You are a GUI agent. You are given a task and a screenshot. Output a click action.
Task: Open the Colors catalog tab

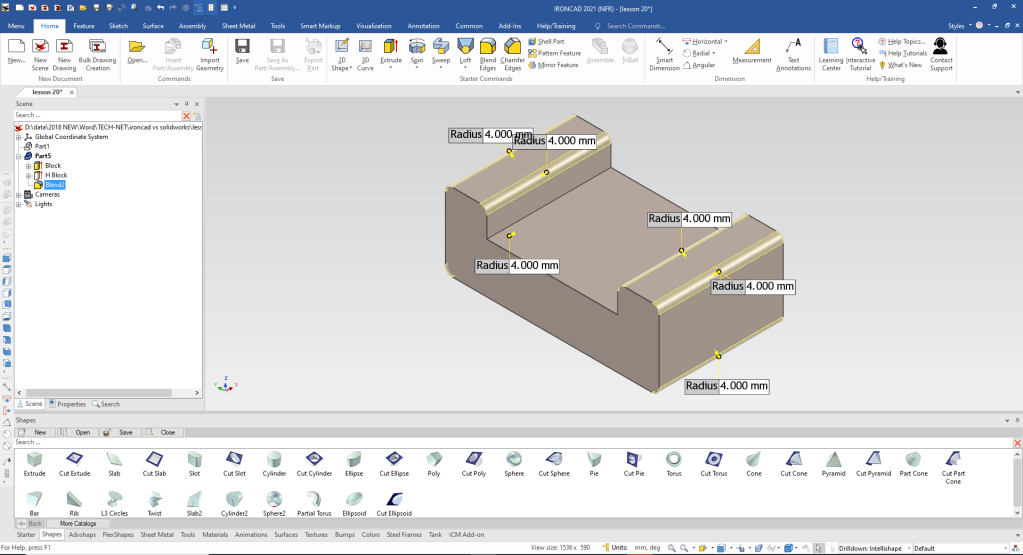click(371, 535)
